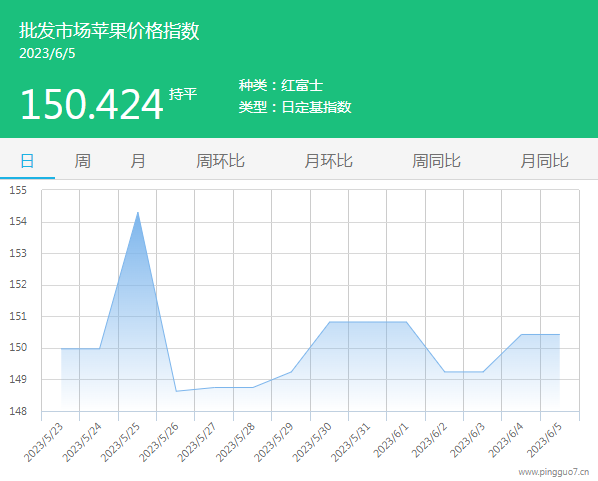The height and width of the screenshot is (481, 598).
Task: Click the chart low point on 2023/5/26
Action: [x=176, y=391]
